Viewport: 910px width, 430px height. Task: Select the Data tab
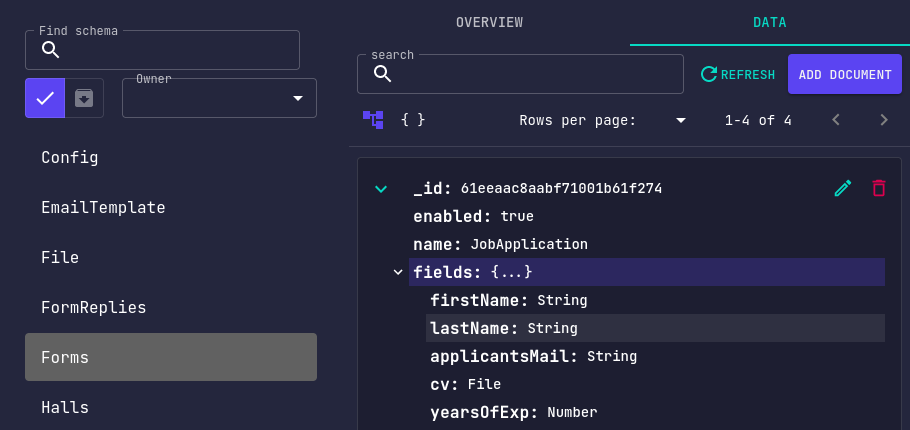(x=770, y=23)
